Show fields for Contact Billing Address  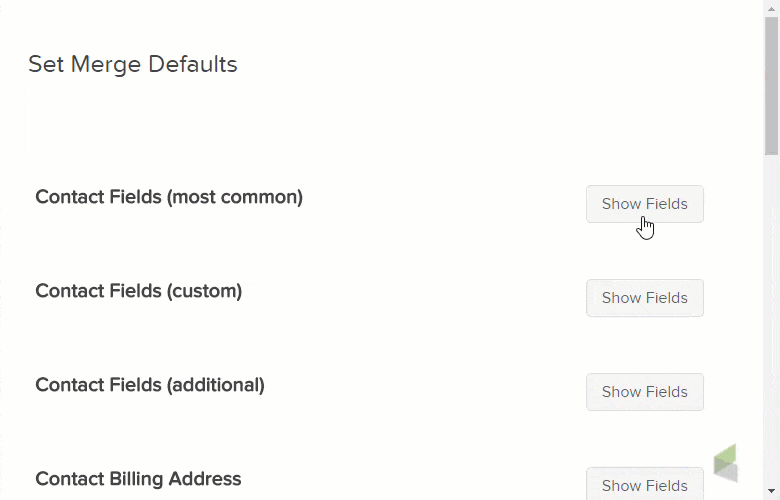[x=644, y=485]
